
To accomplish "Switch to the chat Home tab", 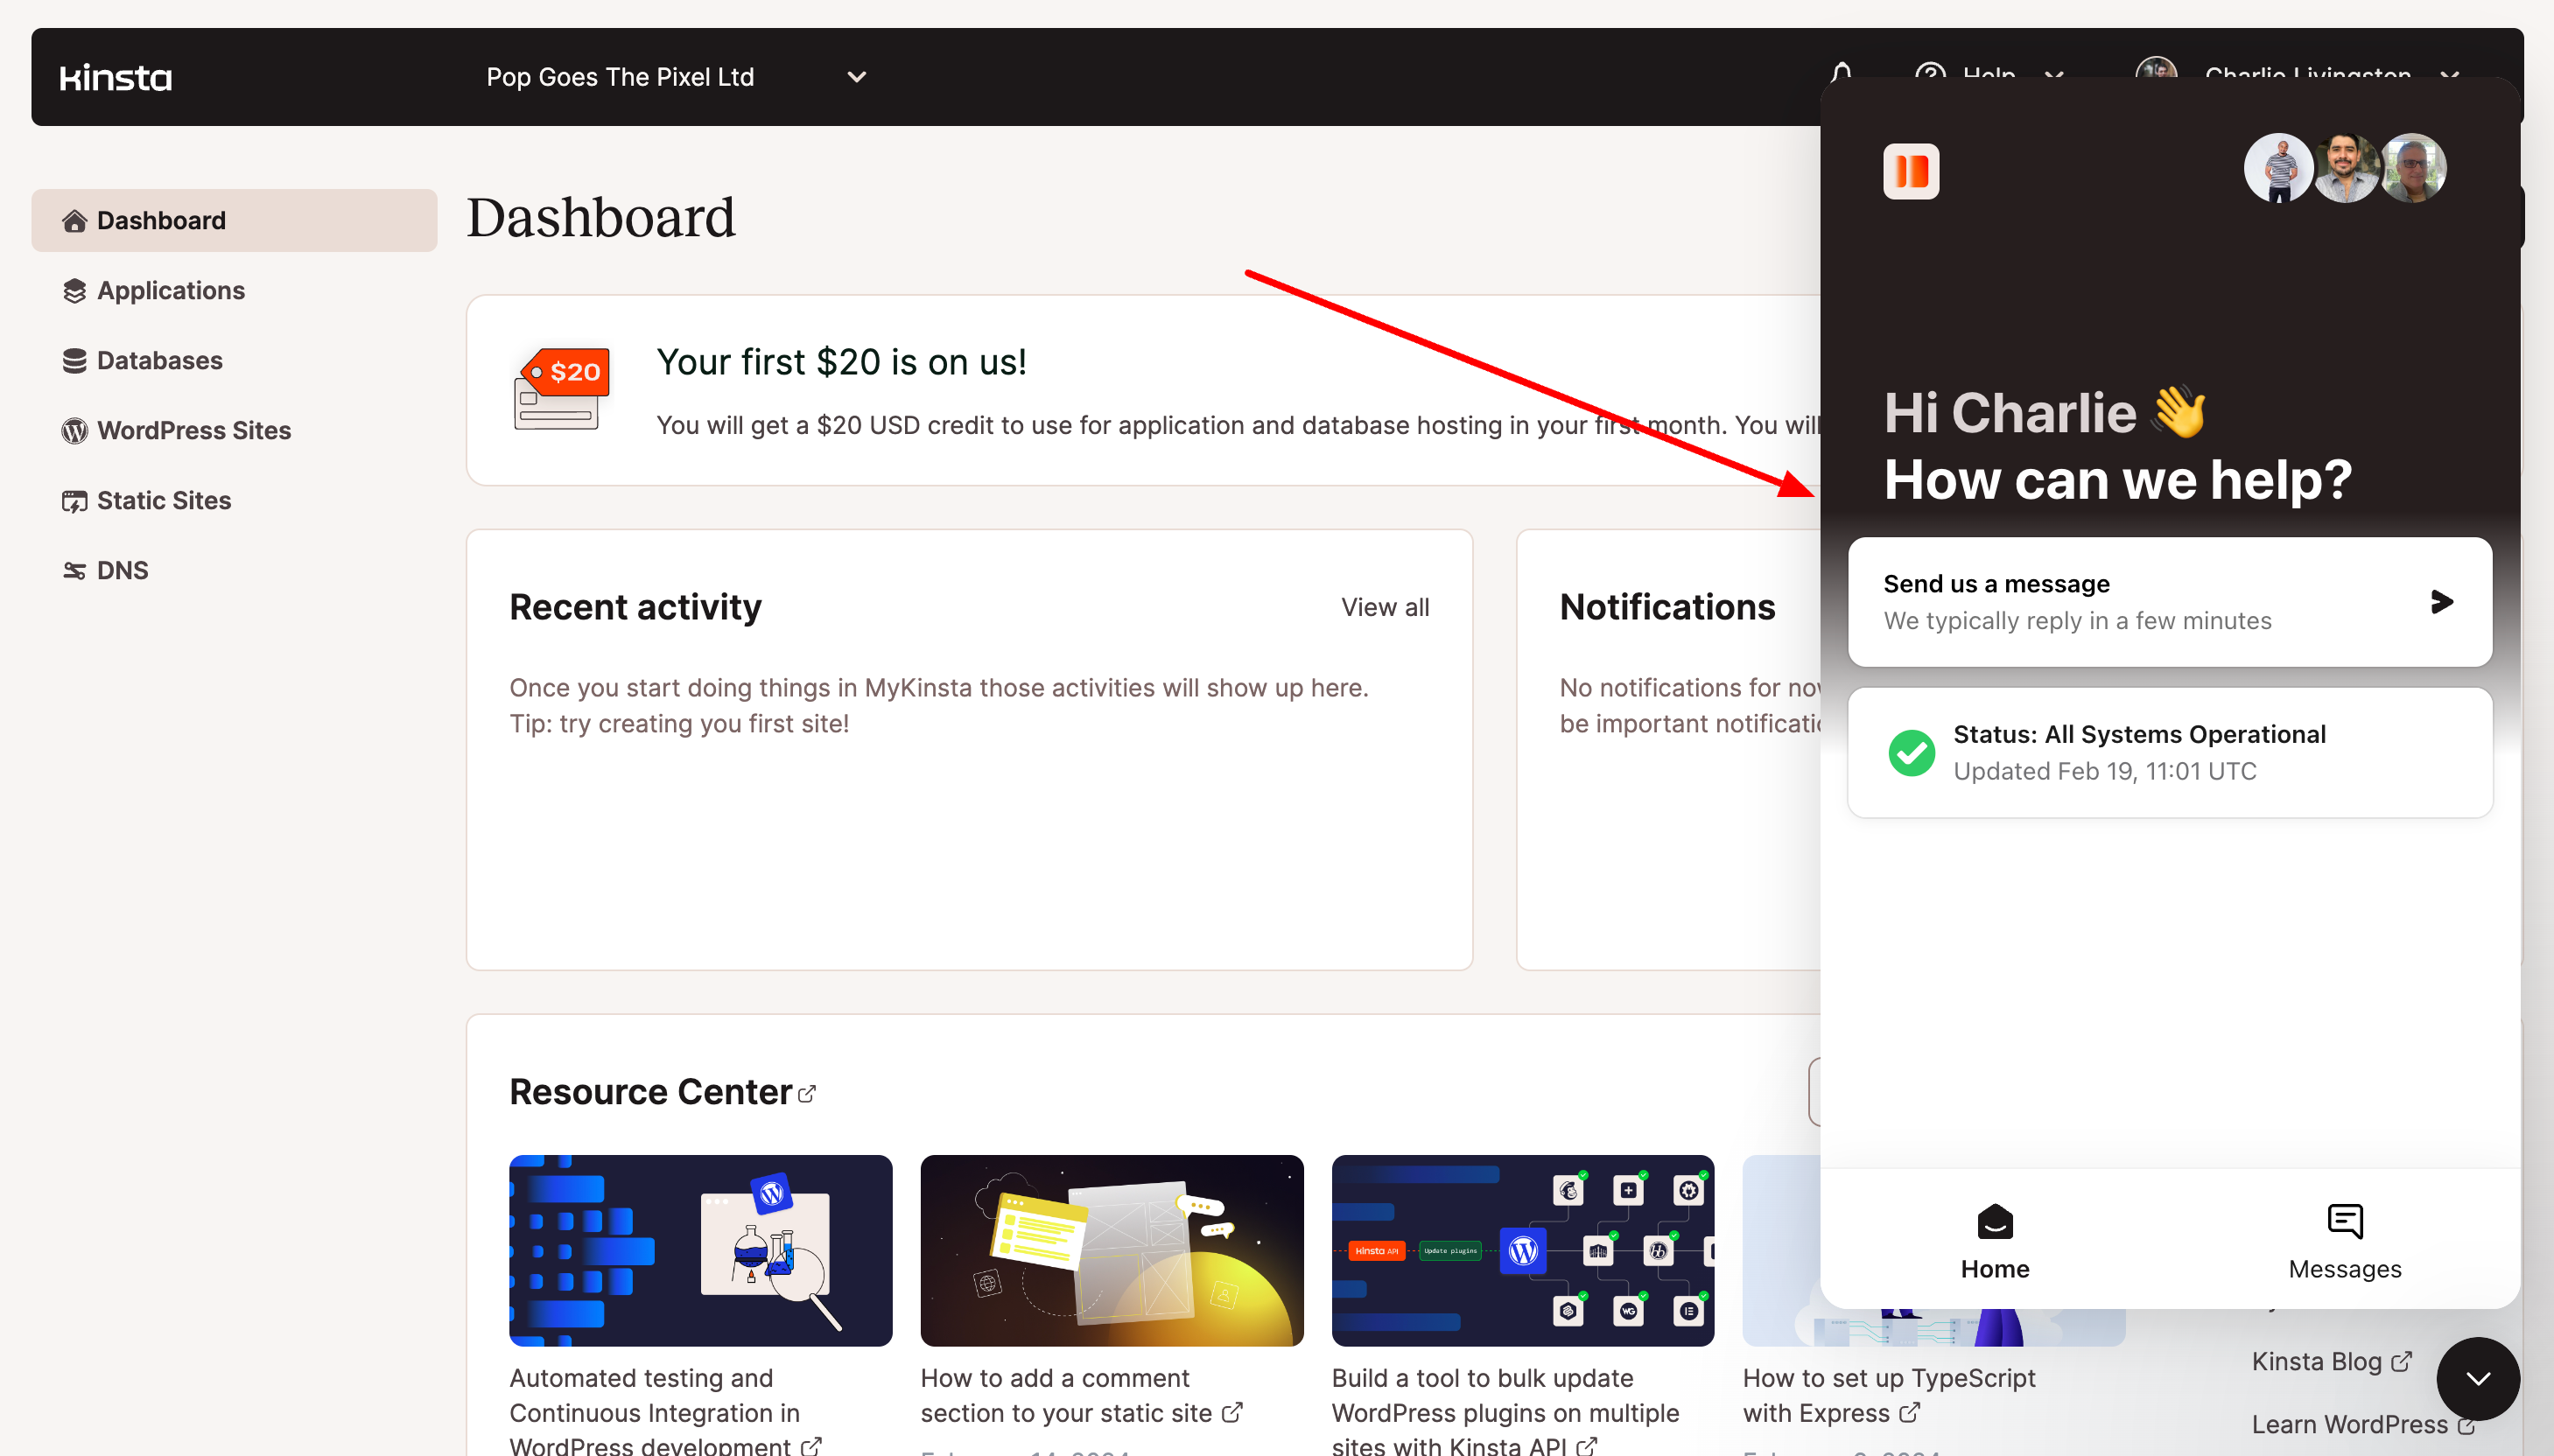I will pos(1994,1241).
